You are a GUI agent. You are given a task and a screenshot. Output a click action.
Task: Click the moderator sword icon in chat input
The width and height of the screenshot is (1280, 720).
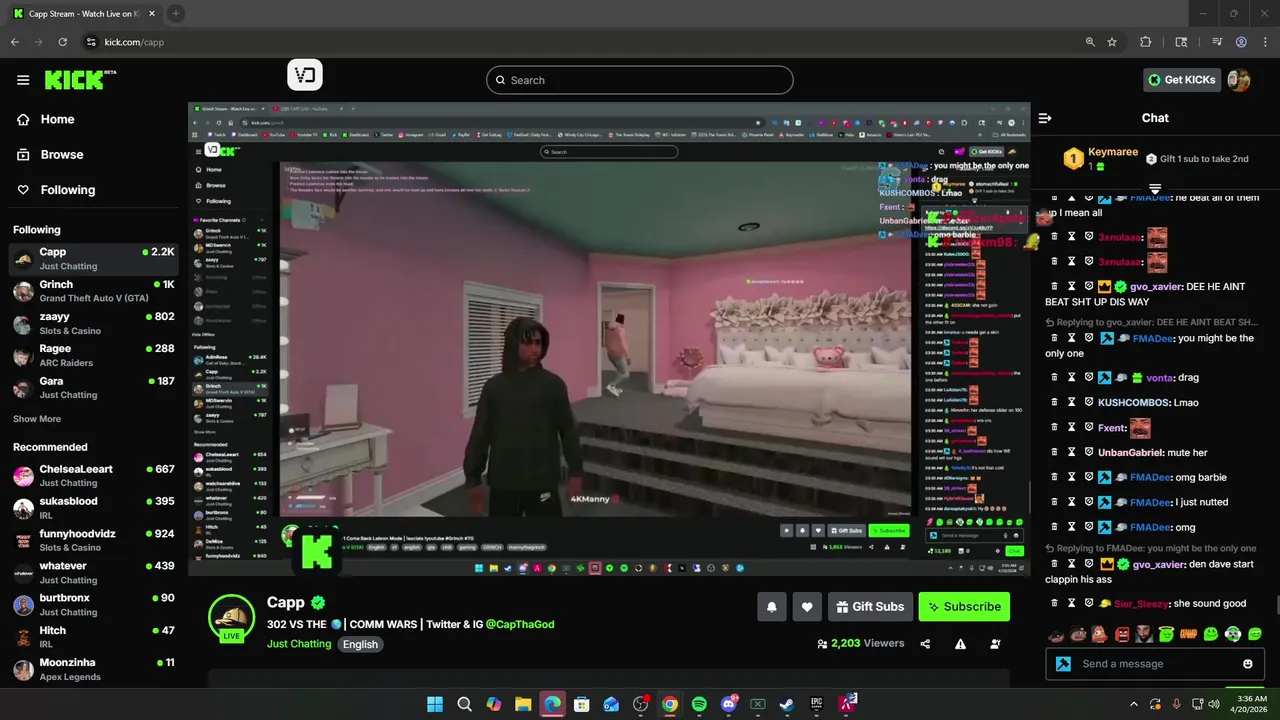tap(1063, 664)
